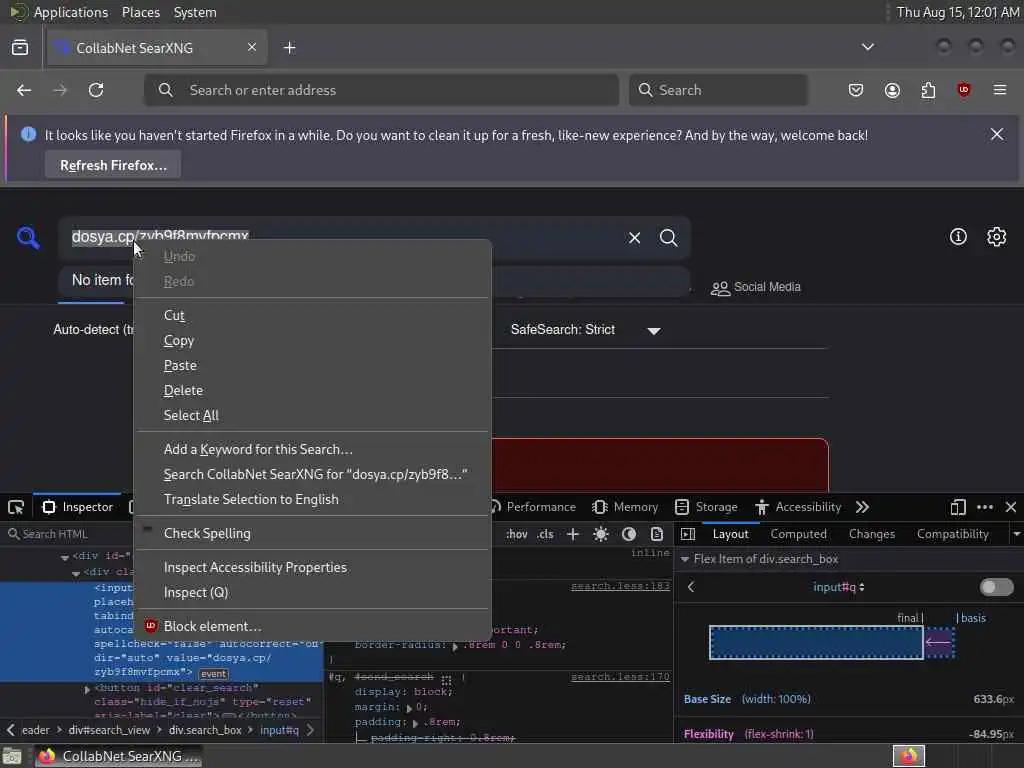
Task: Open Responsive Design Mode icon
Action: pyautogui.click(x=957, y=507)
